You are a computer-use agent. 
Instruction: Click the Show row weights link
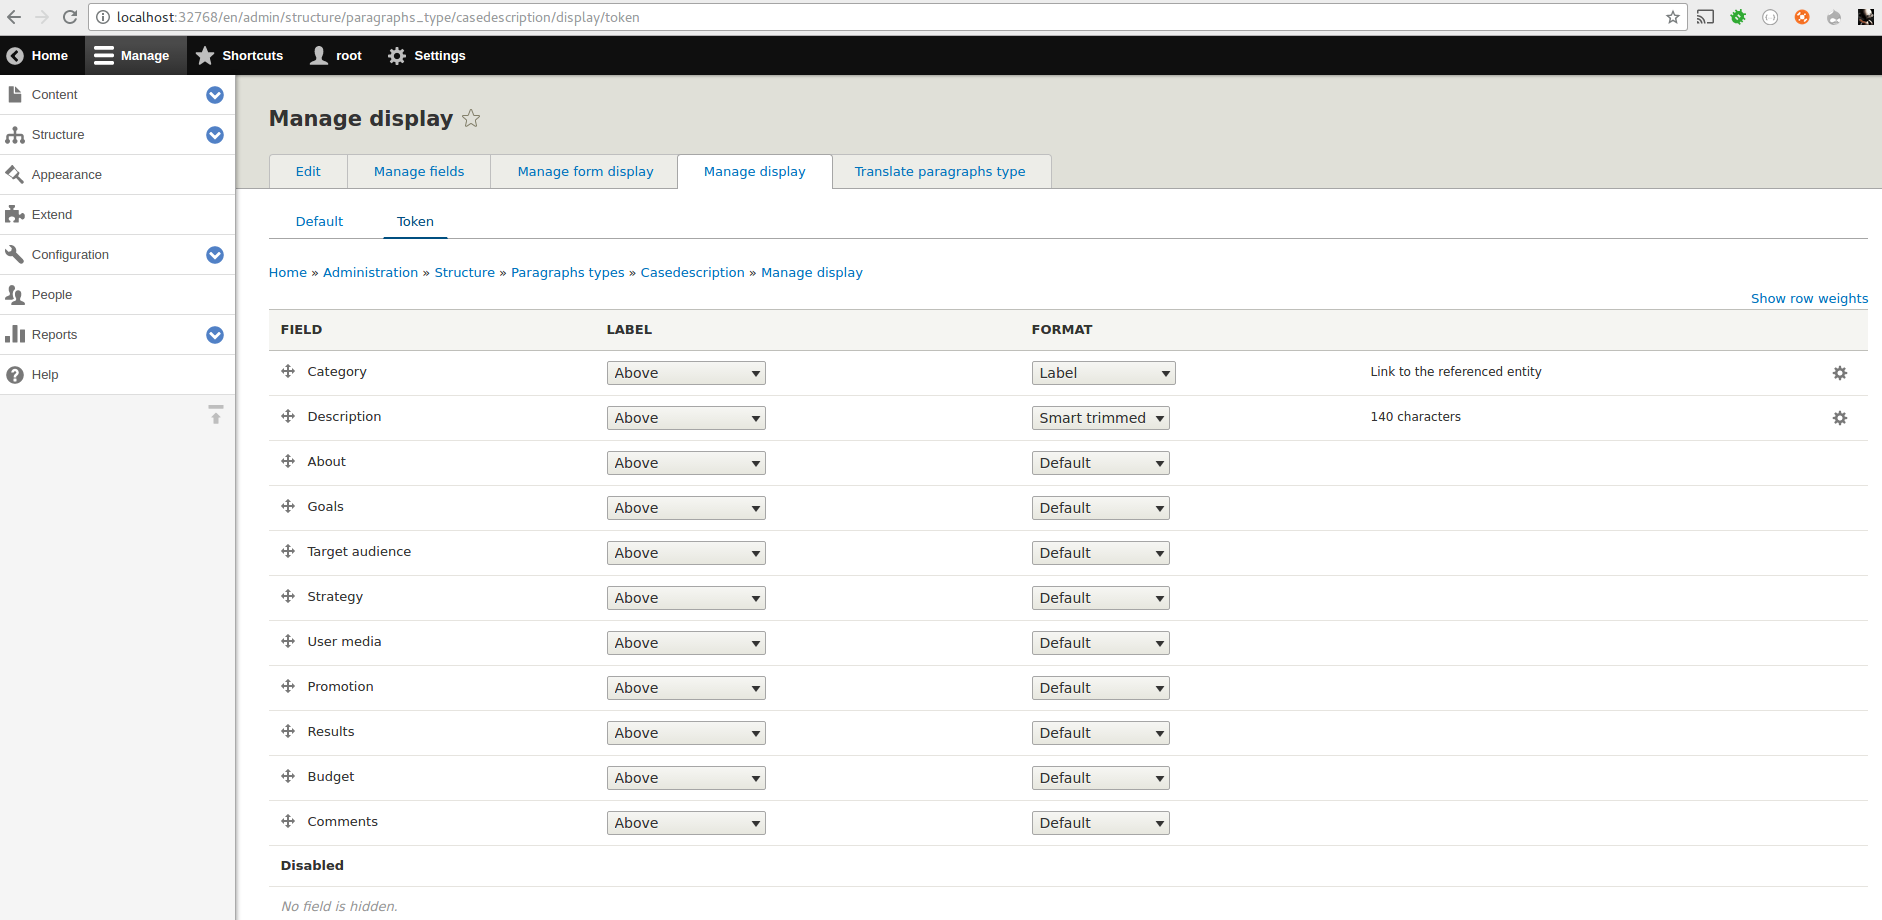coord(1809,298)
